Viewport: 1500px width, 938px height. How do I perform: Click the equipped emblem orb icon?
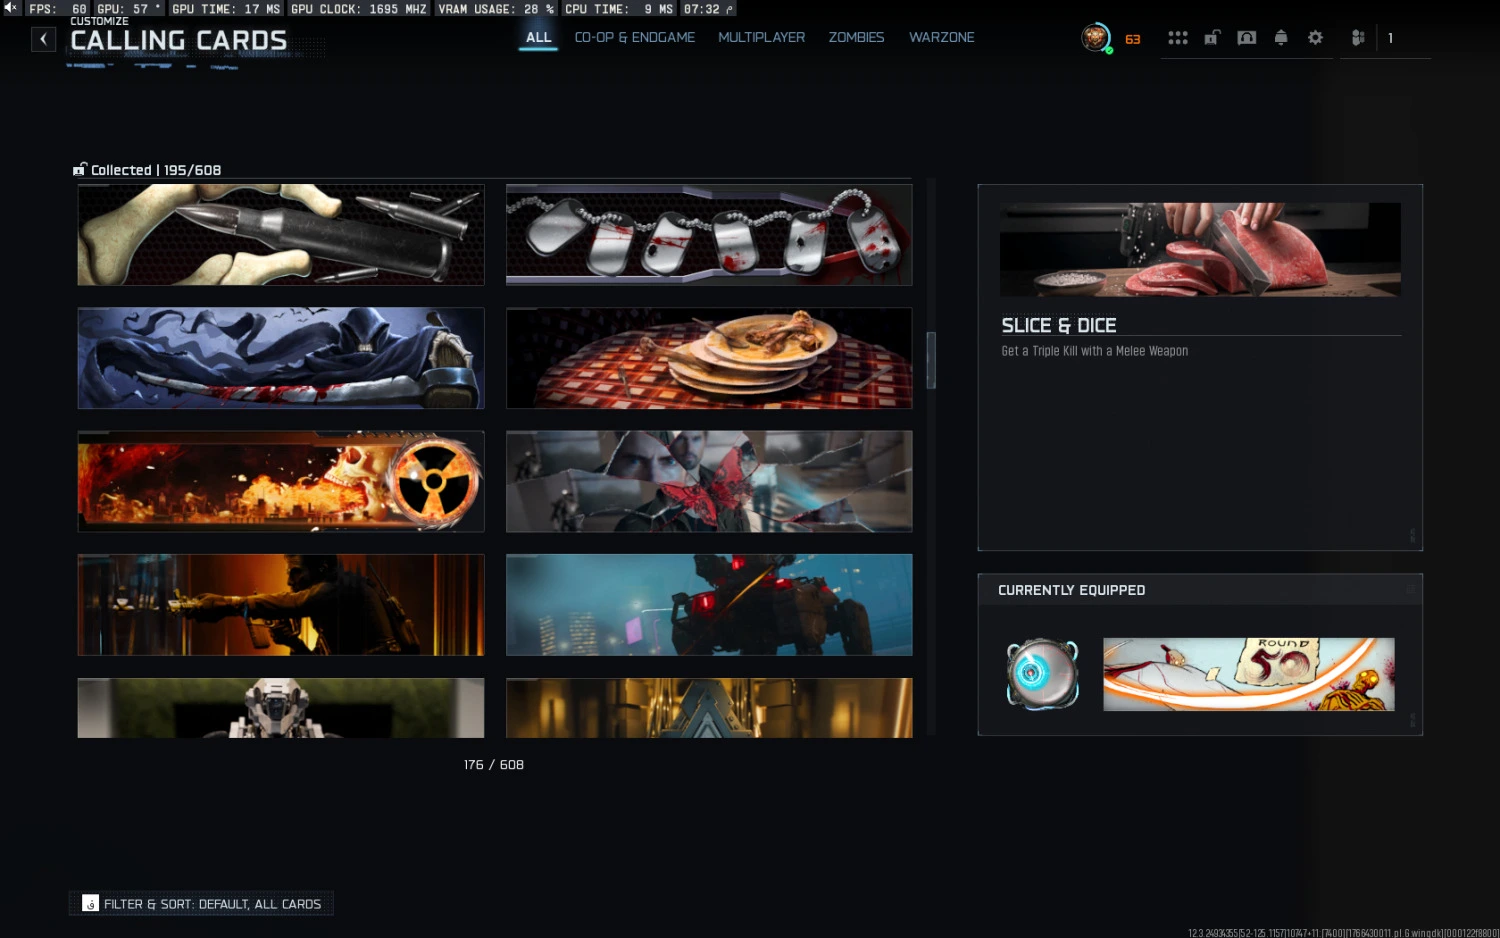pyautogui.click(x=1042, y=674)
